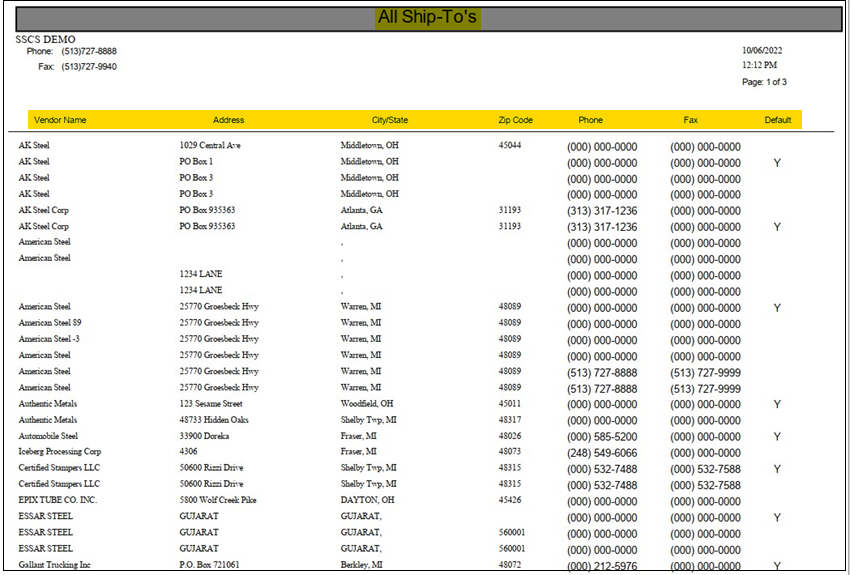
Task: Click city "Woodfield, OH"
Action: click(367, 404)
